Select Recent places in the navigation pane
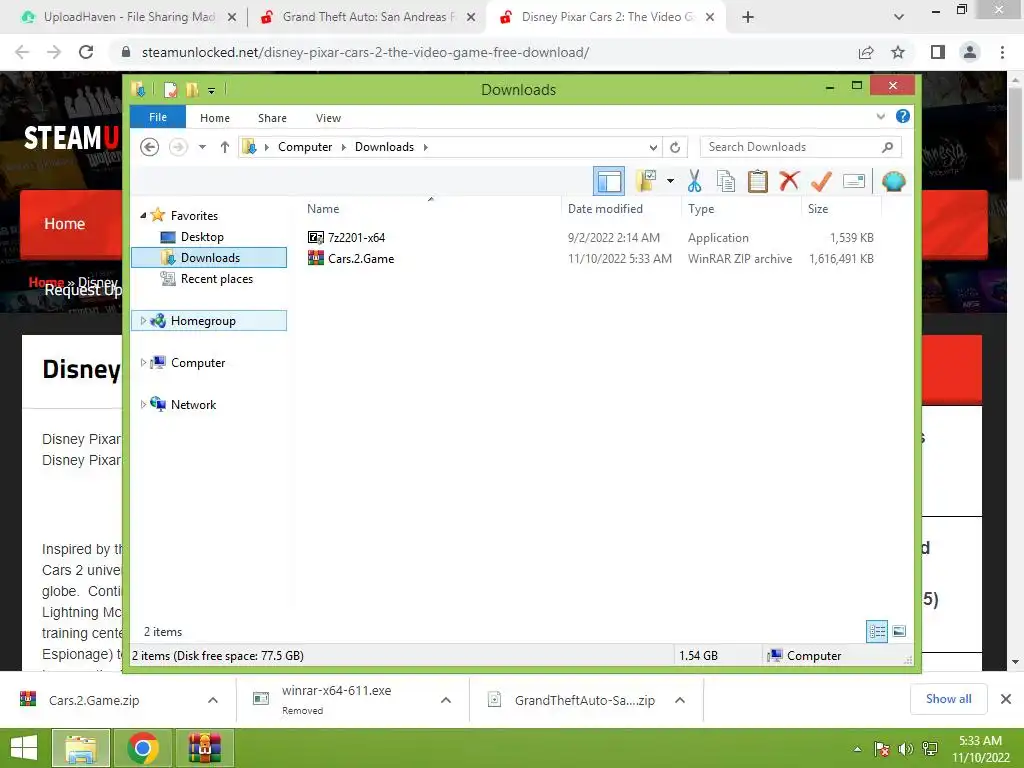Viewport: 1024px width, 768px height. [216, 279]
